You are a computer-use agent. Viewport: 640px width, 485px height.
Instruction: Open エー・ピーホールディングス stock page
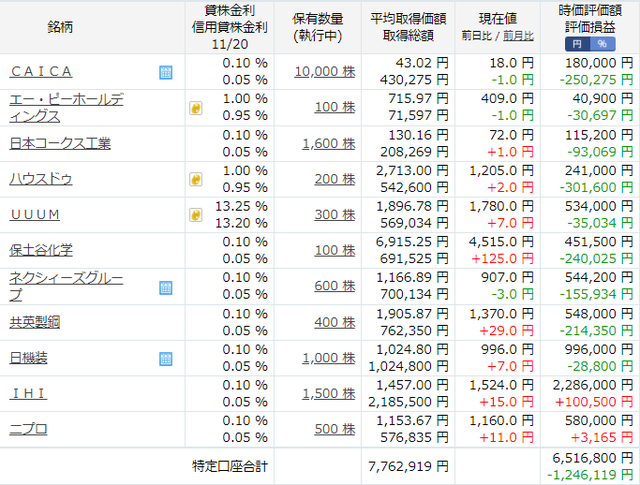point(66,108)
